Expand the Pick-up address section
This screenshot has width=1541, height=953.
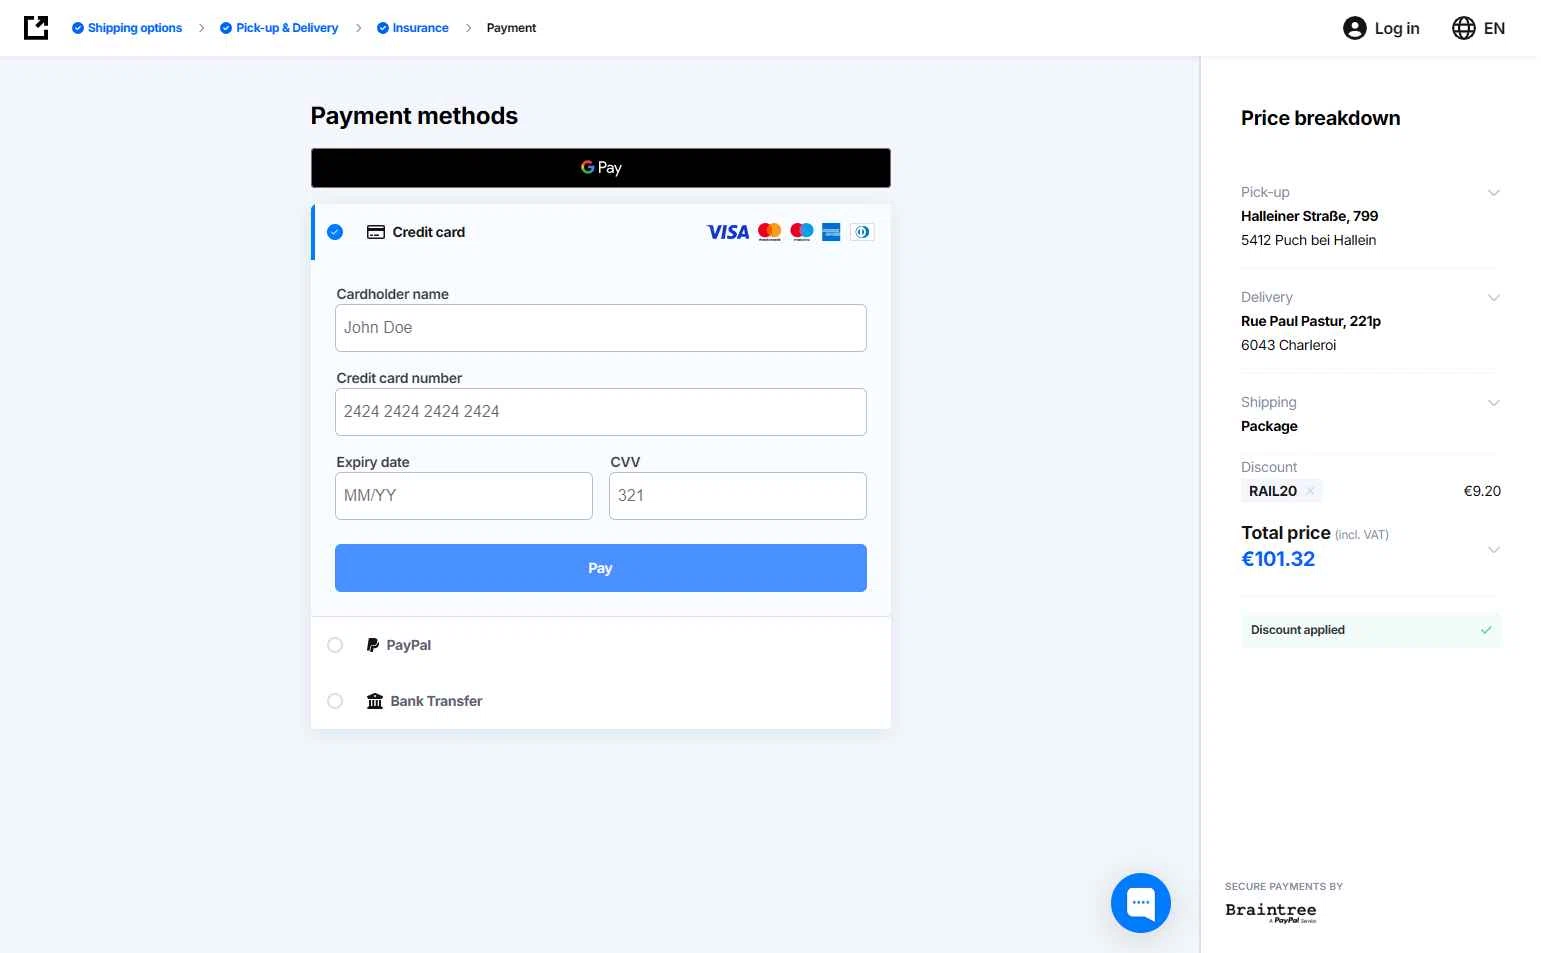click(1493, 192)
